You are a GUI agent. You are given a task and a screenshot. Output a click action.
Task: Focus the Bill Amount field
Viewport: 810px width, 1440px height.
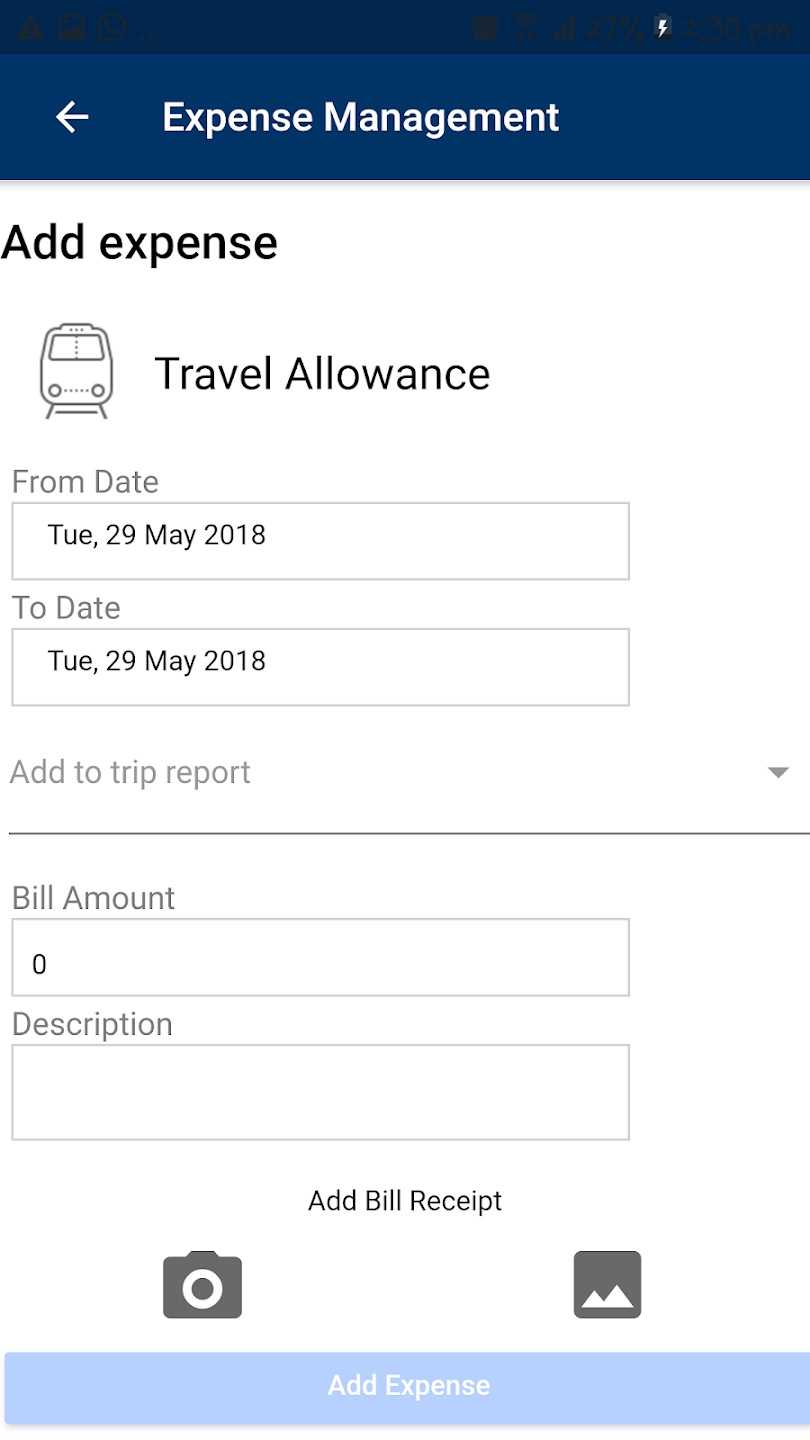(320, 957)
